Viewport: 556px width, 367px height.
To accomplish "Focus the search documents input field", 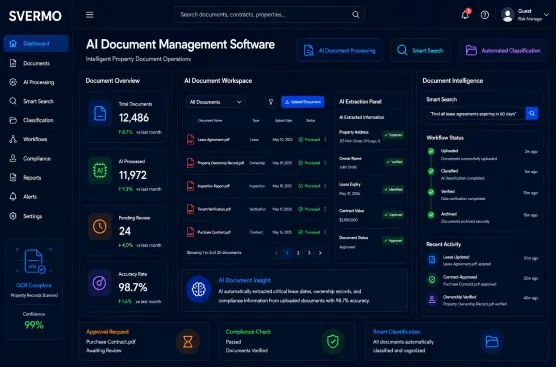I will pyautogui.click(x=269, y=15).
